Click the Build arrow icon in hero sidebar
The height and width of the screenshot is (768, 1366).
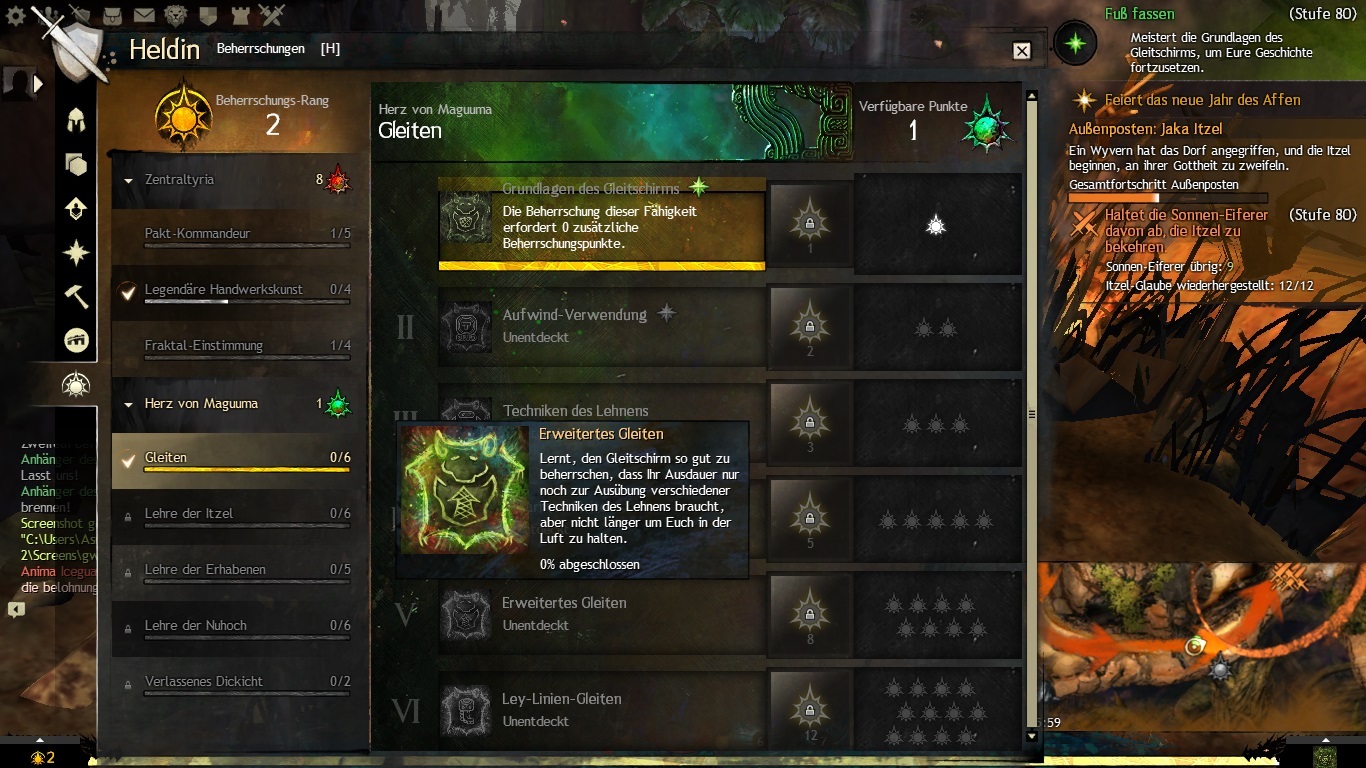[x=76, y=208]
